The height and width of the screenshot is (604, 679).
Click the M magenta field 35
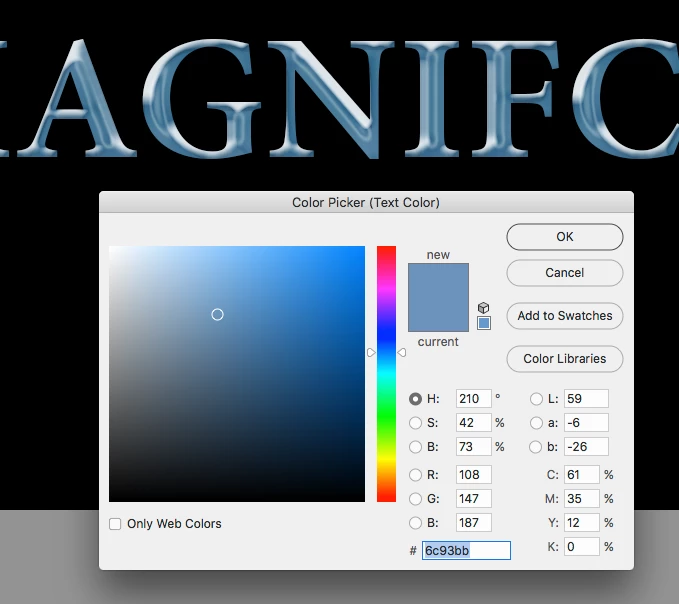(x=582, y=499)
